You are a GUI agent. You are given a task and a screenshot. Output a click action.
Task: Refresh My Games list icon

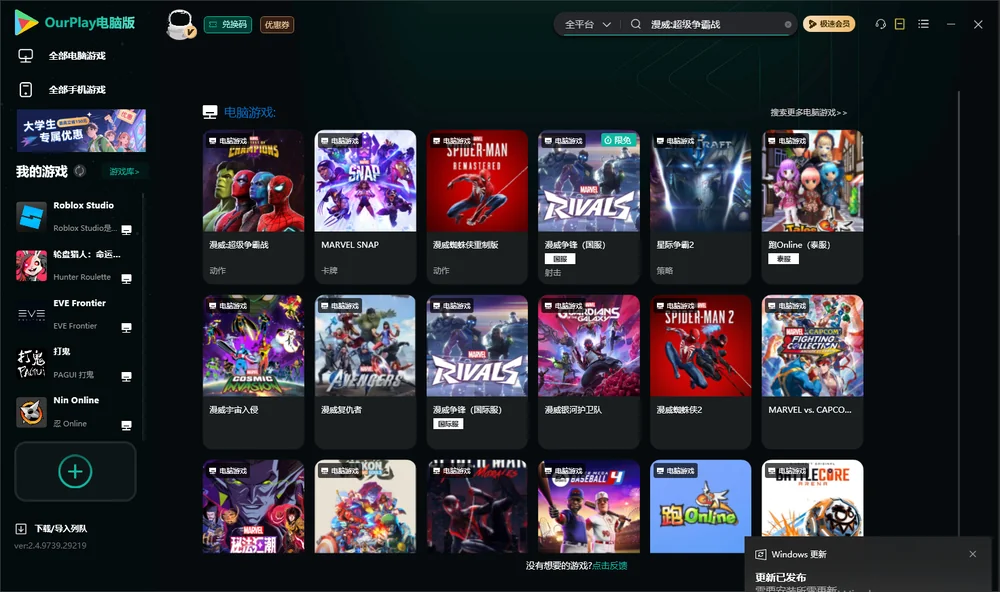coord(80,171)
